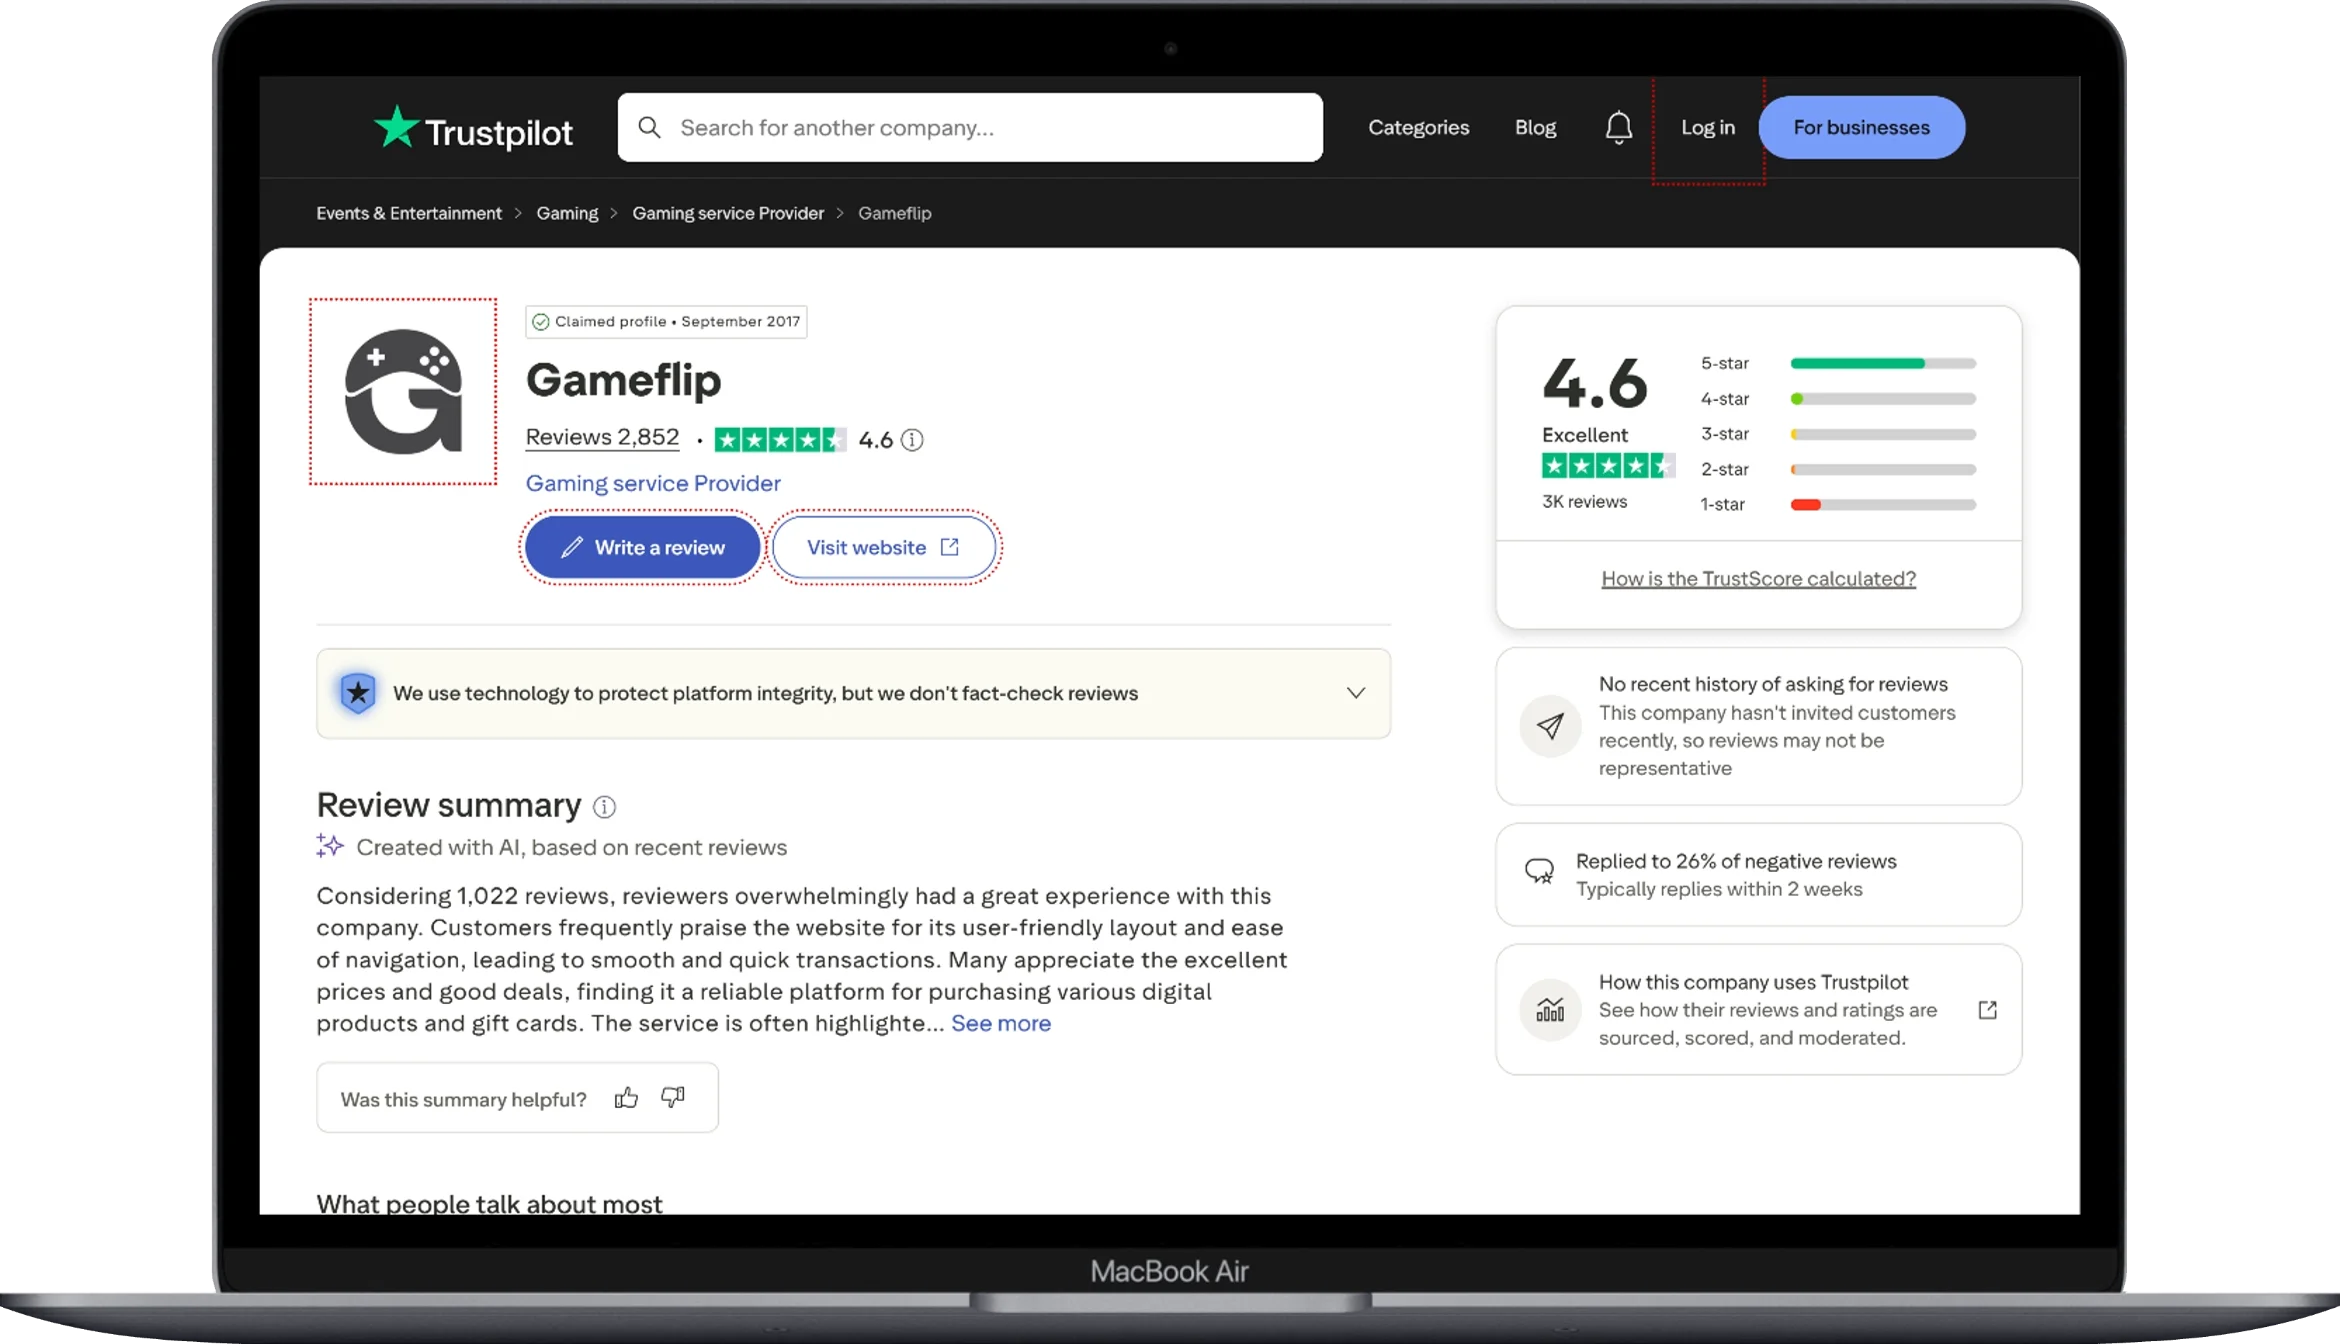Click the Gameflip company heading
The height and width of the screenshot is (1344, 2340).
pos(623,380)
